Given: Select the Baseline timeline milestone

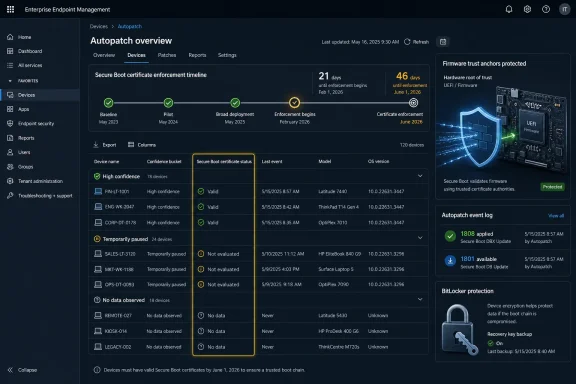Looking at the screenshot, I should (108, 103).
